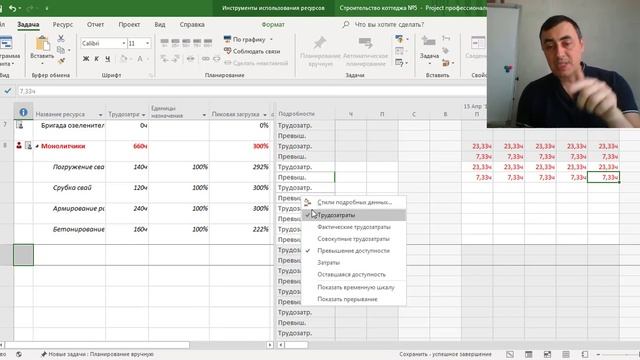This screenshot has height=360, width=640.
Task: Open the Calibri font name dropdown
Action: tap(124, 43)
